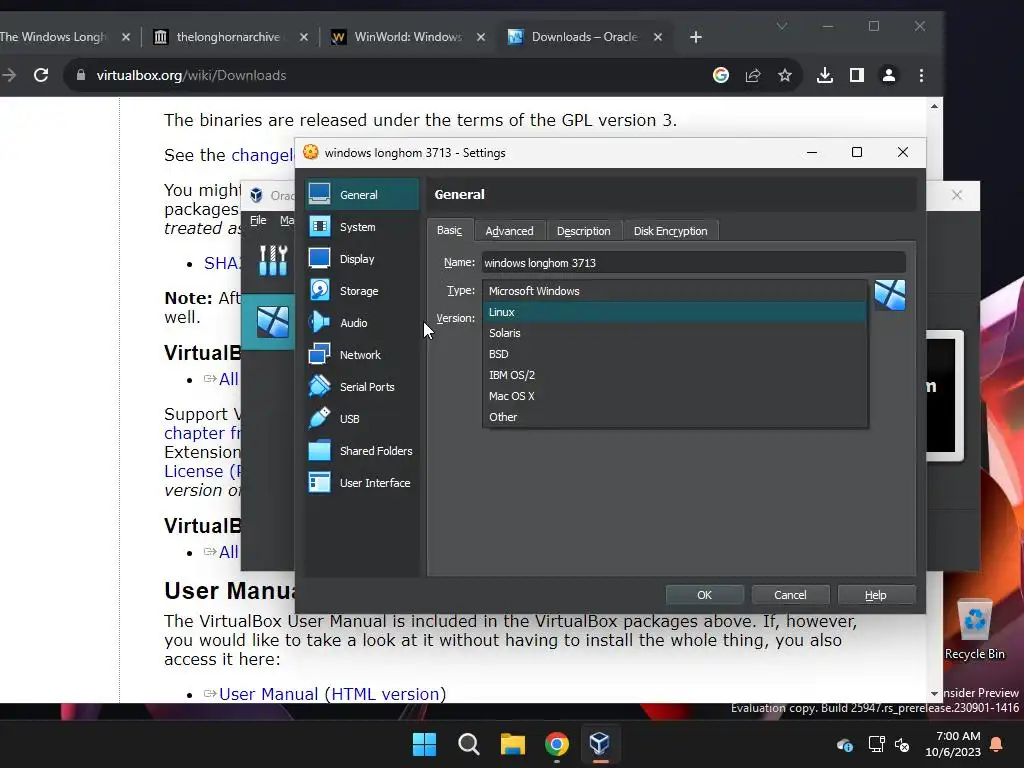Switch to the Advanced tab
Screen dimensions: 1024x768
click(x=509, y=231)
